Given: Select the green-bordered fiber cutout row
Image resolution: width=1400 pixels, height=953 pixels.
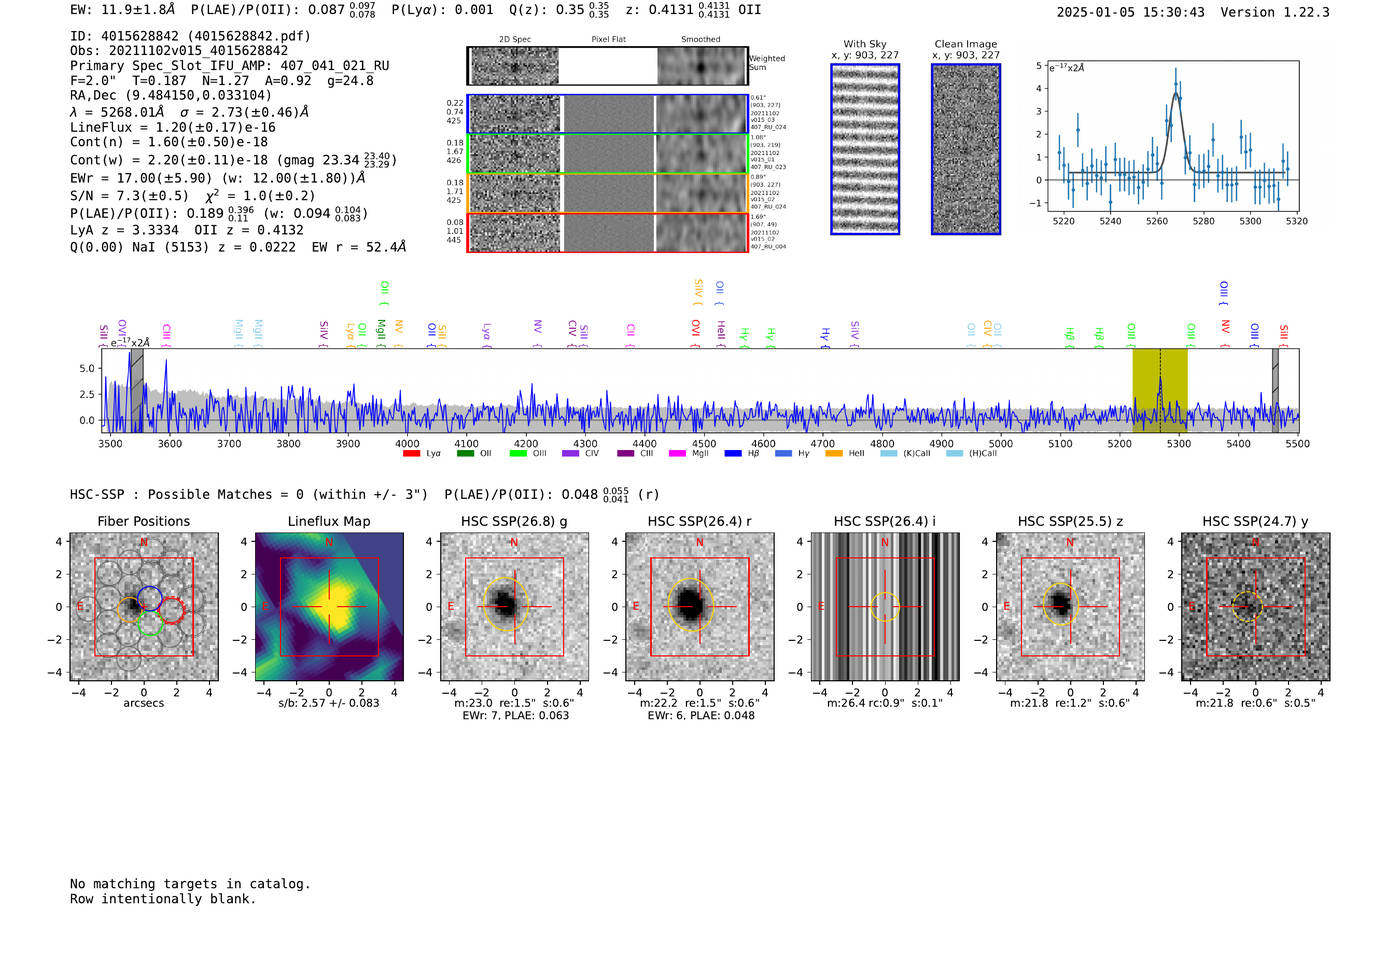Looking at the screenshot, I should (x=607, y=154).
